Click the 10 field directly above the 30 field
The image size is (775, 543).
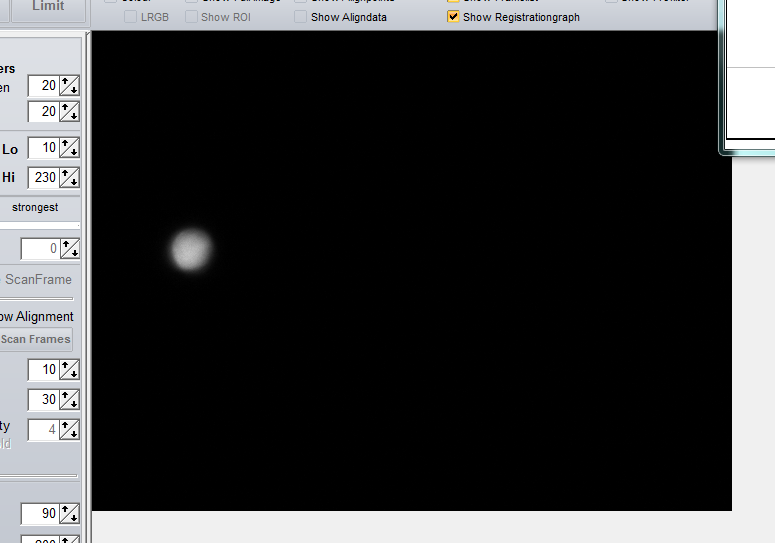(43, 370)
